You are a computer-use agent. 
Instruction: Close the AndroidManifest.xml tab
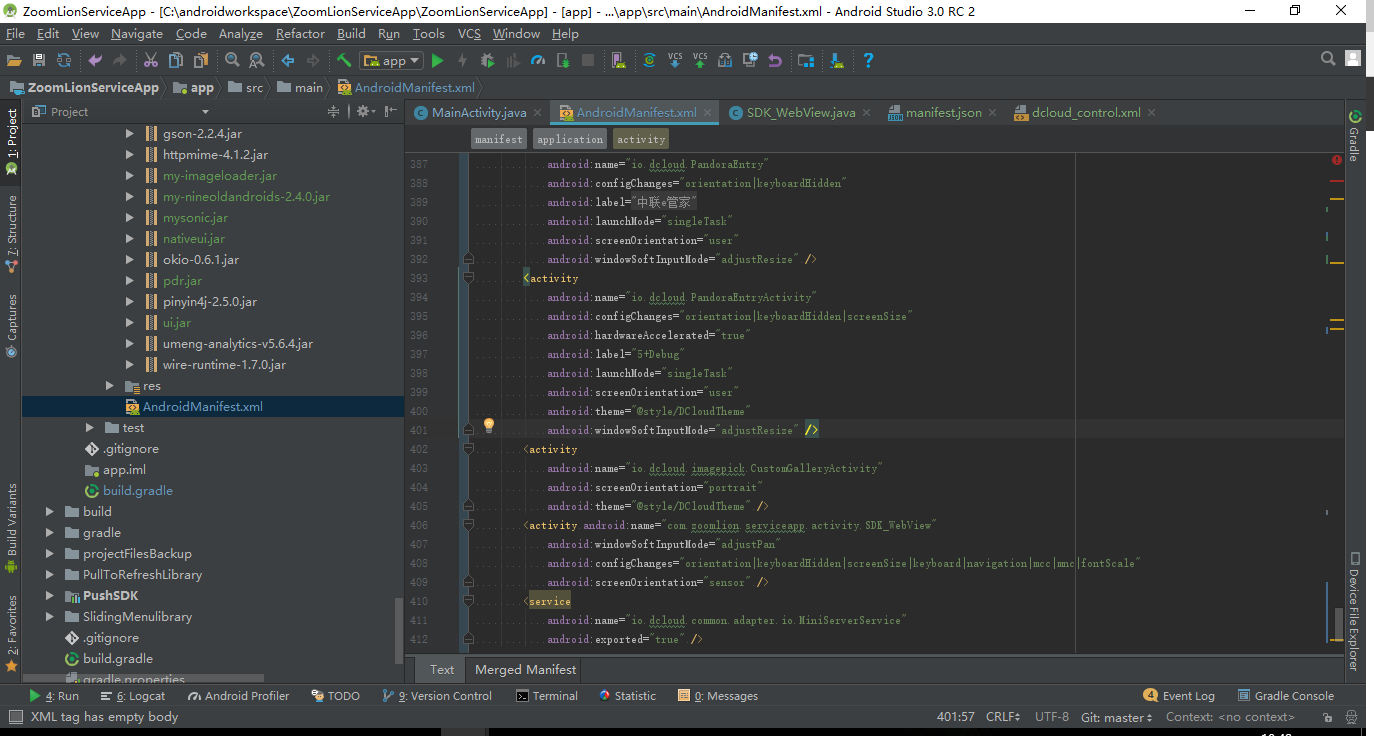(709, 113)
